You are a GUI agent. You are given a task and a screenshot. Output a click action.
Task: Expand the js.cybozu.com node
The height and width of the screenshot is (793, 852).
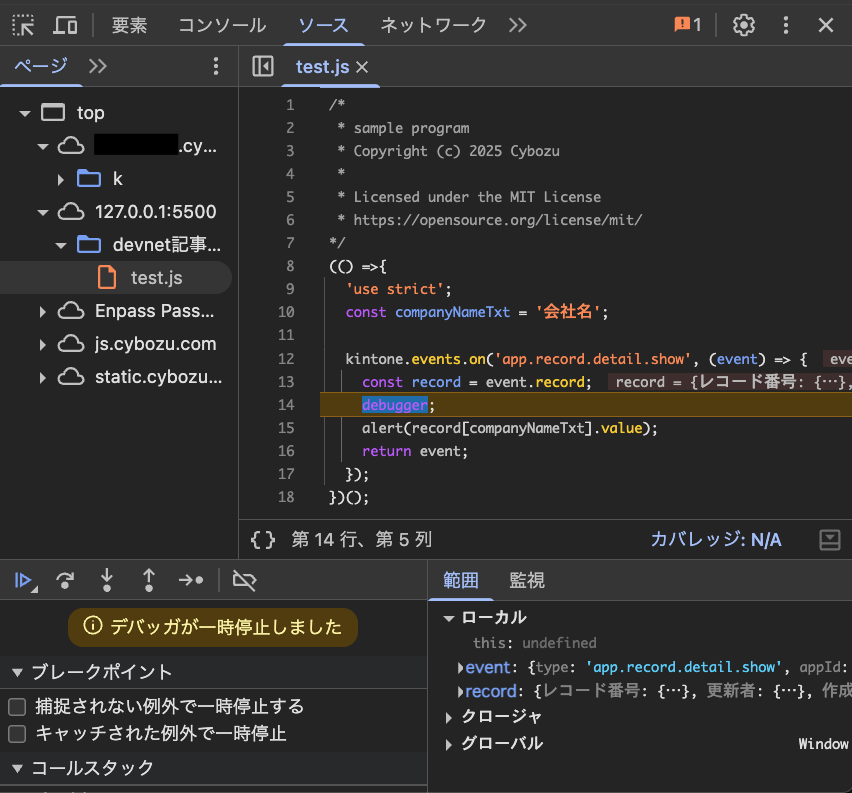[x=42, y=345]
